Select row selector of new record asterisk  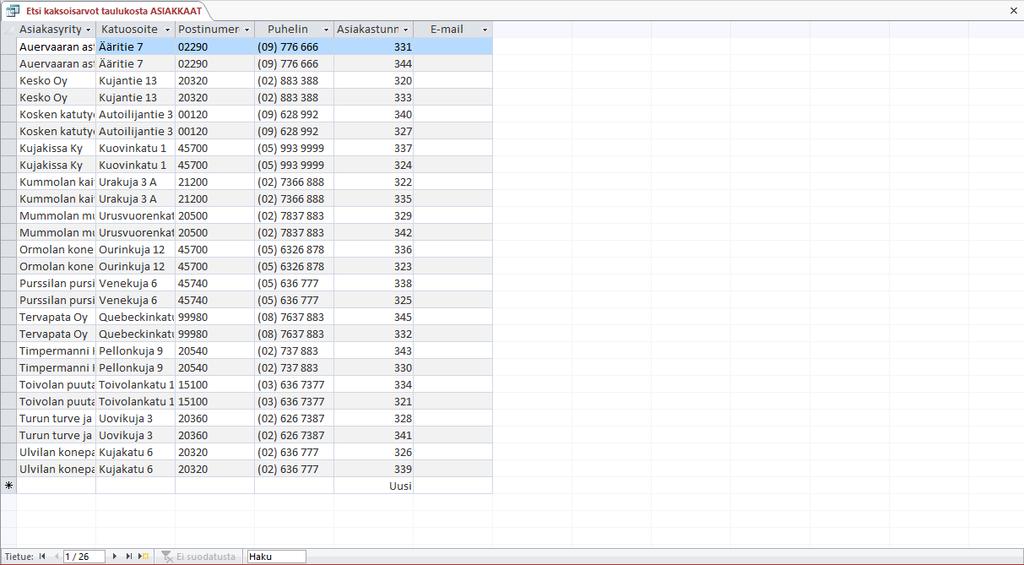(x=8, y=486)
